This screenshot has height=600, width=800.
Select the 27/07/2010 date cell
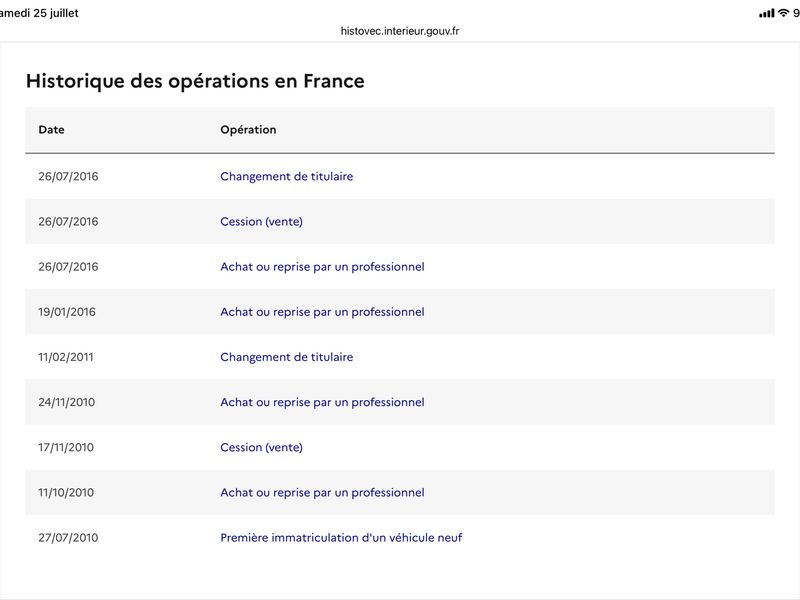point(68,538)
